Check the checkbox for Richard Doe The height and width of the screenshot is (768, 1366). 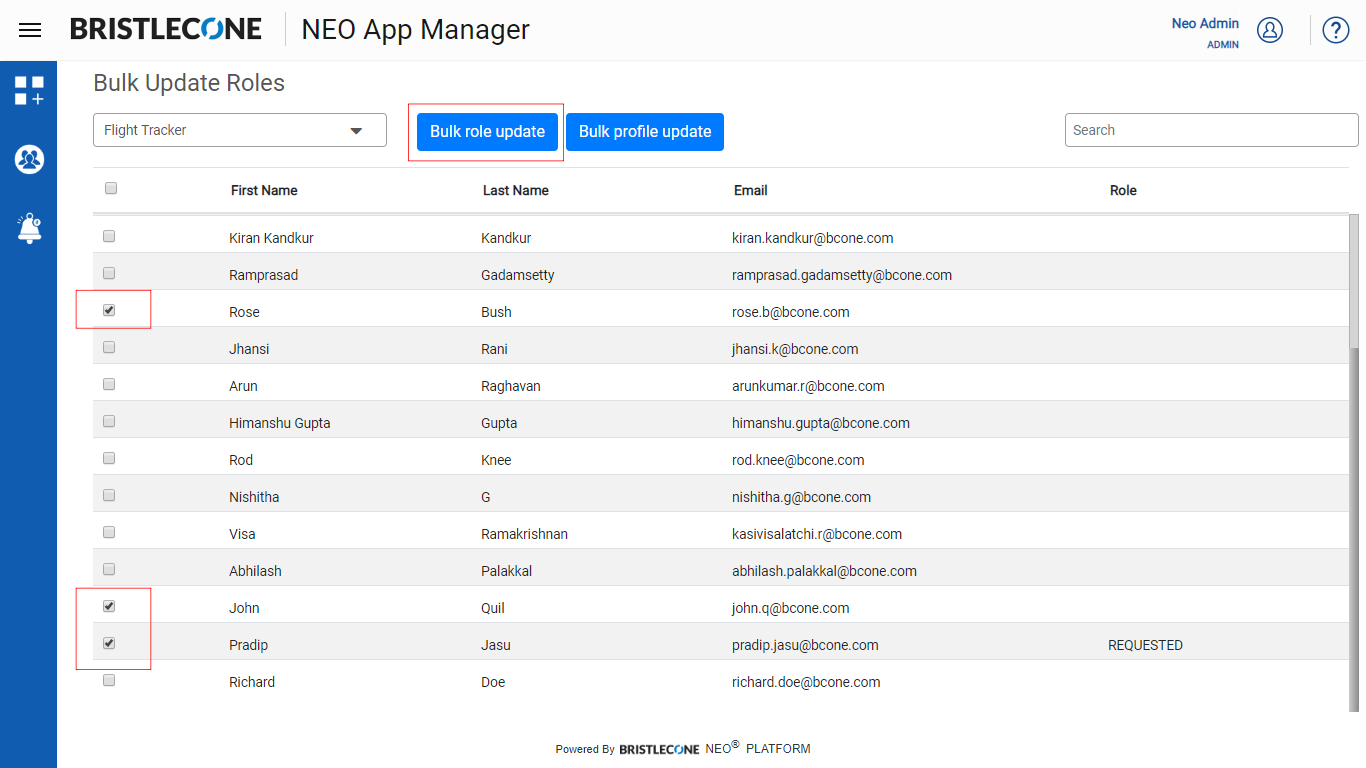(x=109, y=680)
